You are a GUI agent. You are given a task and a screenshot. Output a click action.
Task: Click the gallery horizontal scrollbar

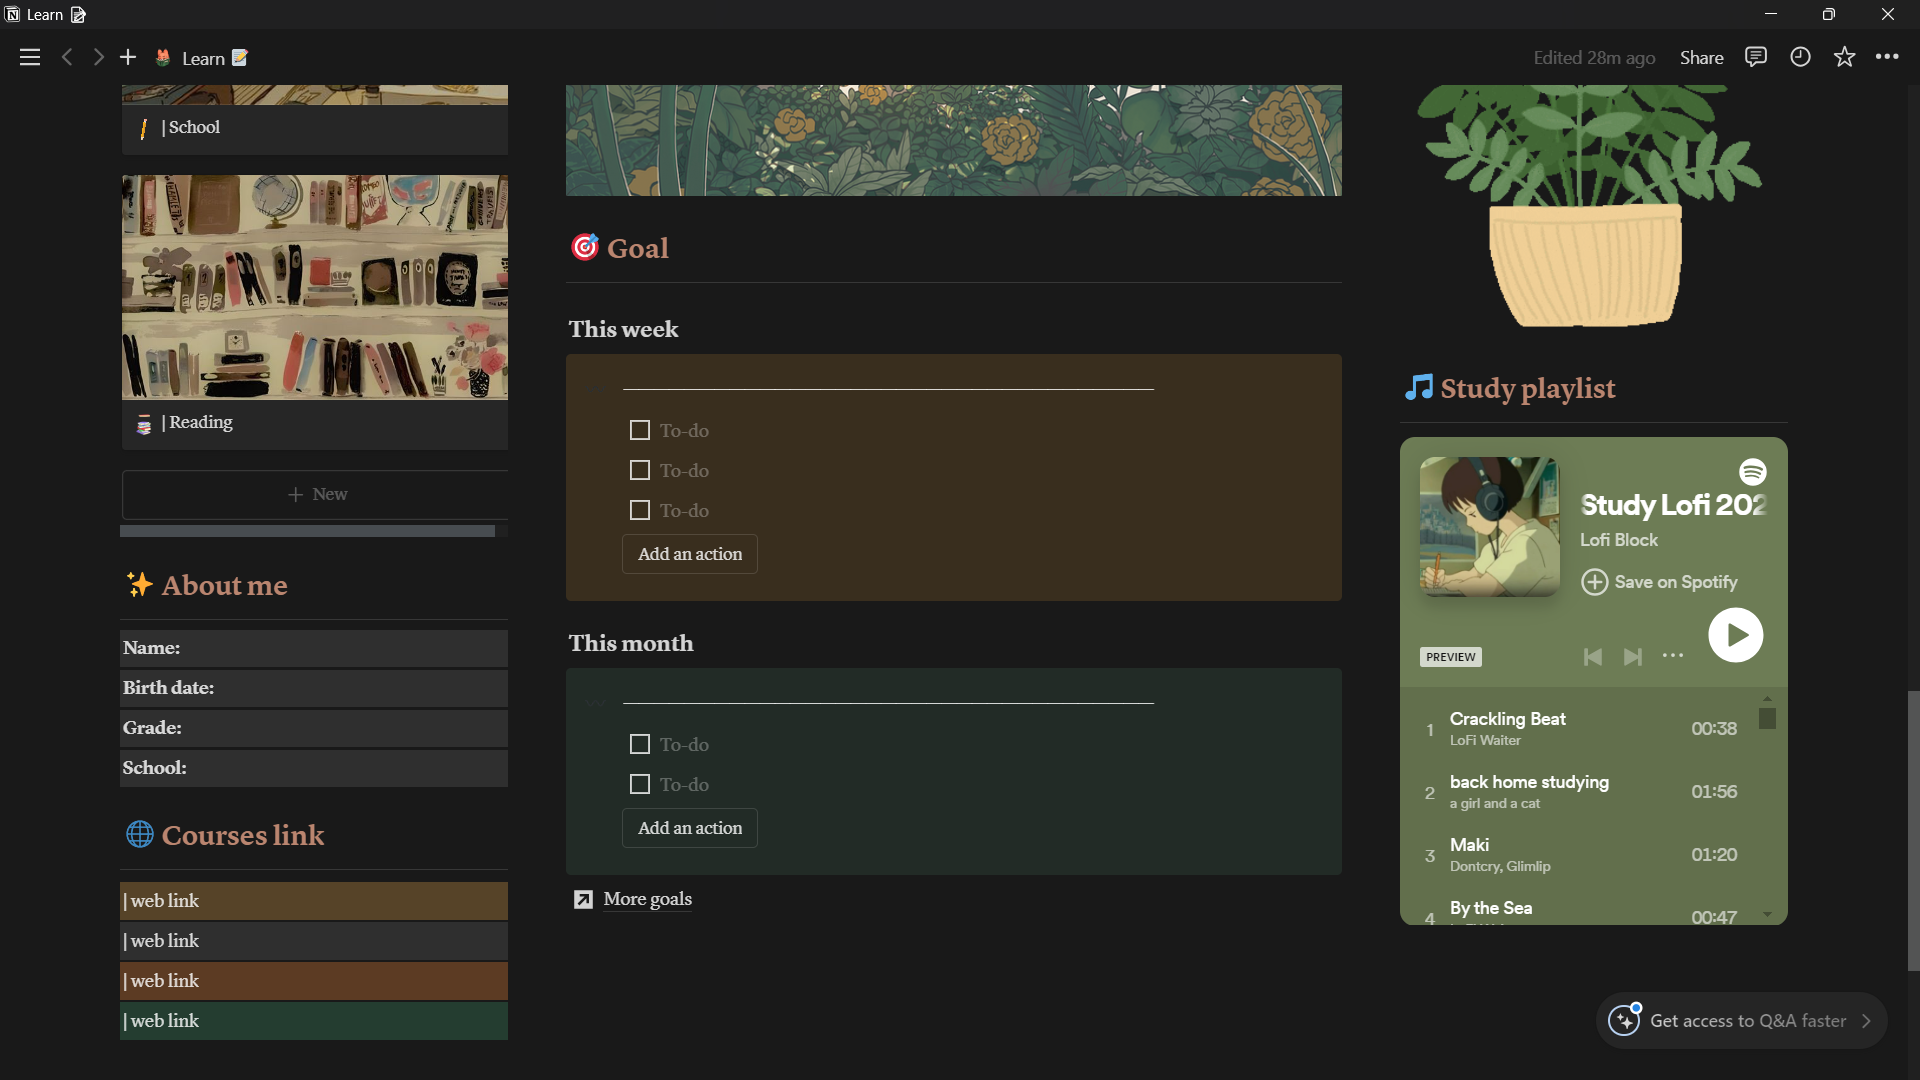307,531
